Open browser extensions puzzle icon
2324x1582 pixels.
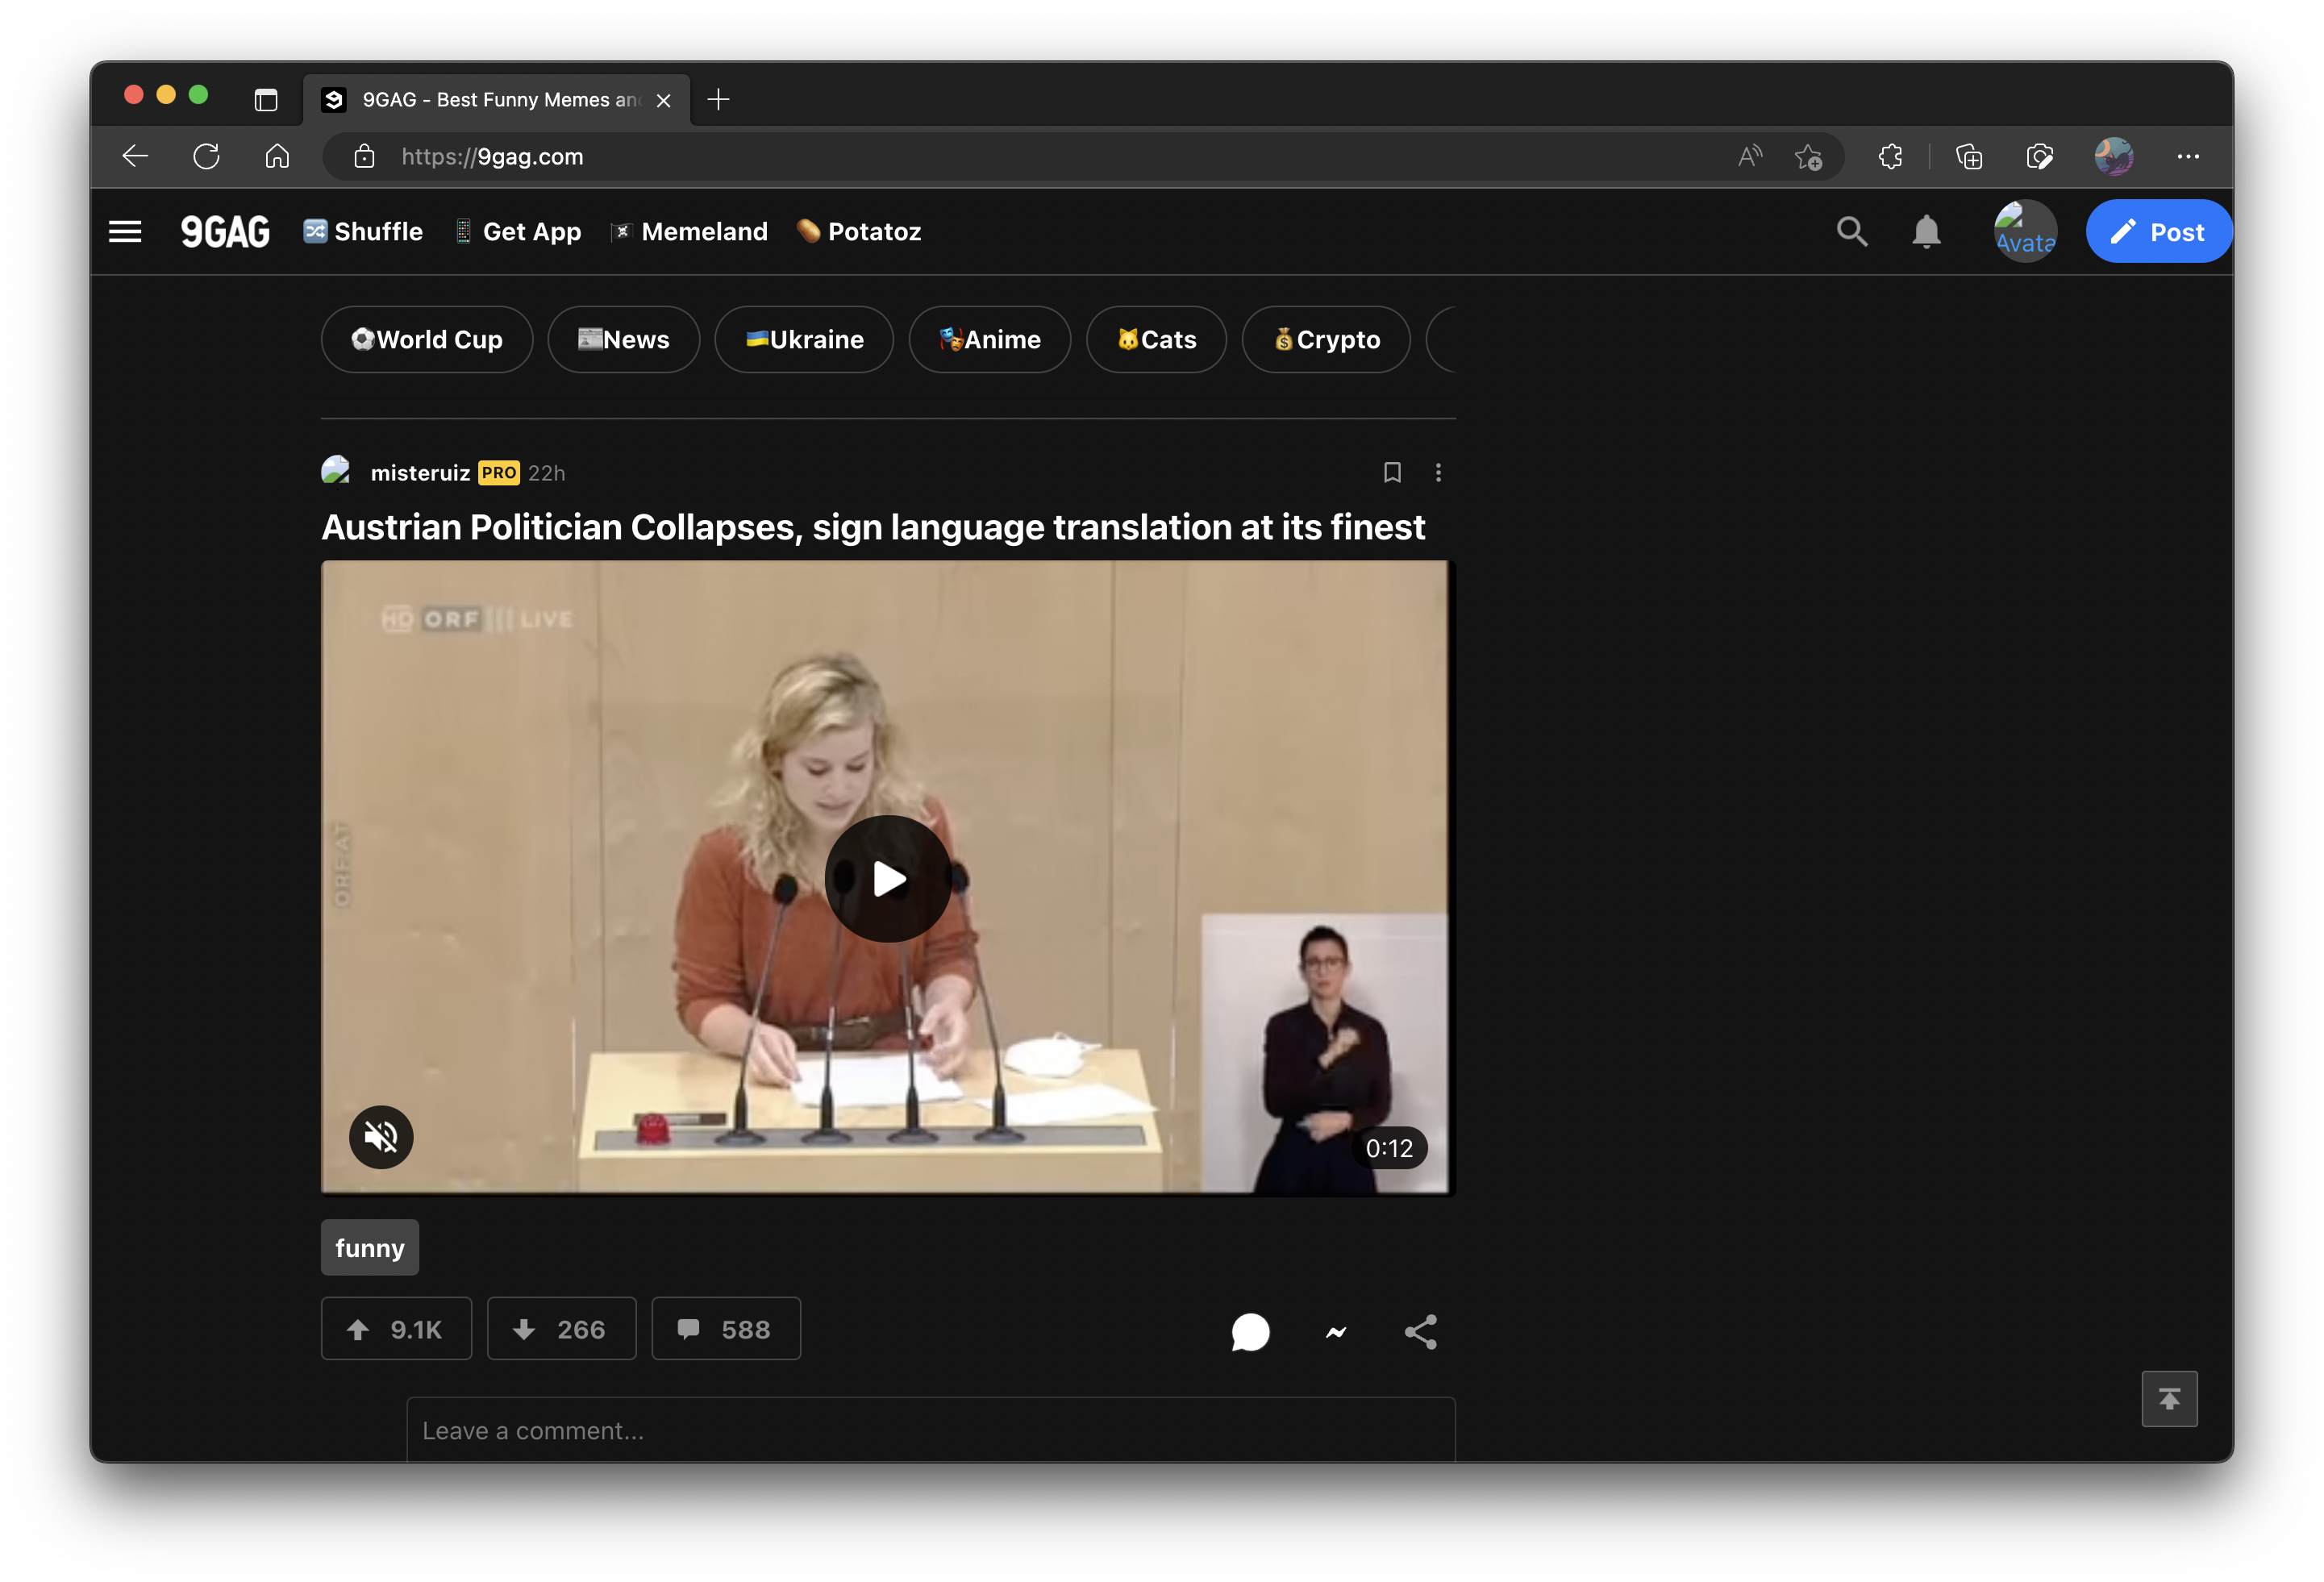coord(1890,157)
